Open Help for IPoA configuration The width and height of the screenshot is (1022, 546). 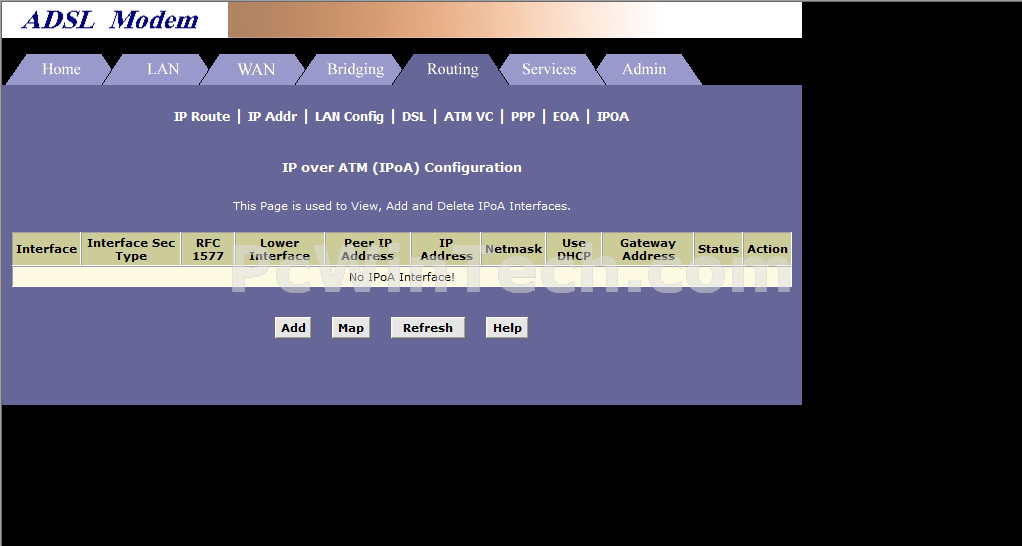[506, 328]
